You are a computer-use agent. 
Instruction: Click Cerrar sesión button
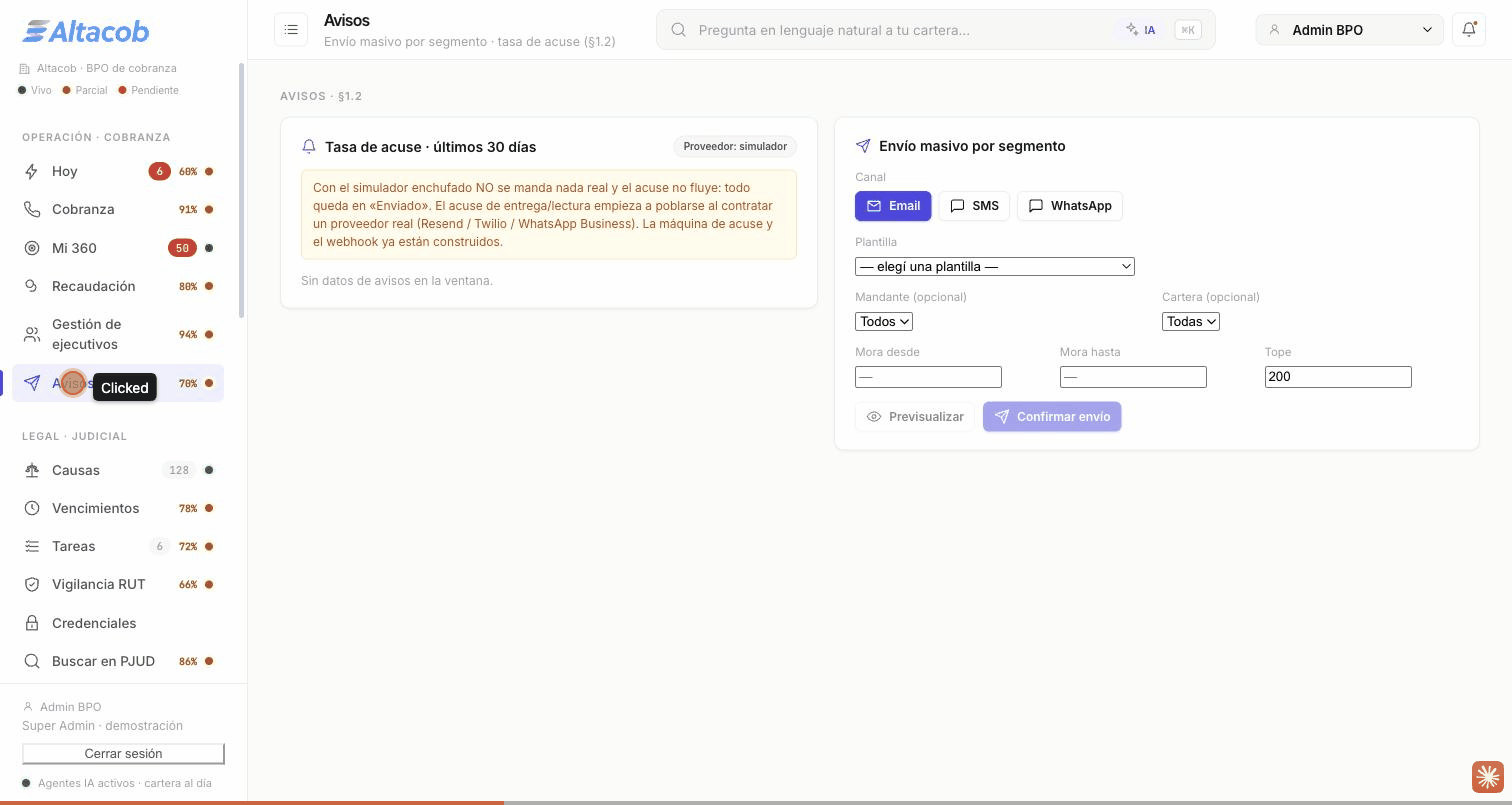click(123, 754)
